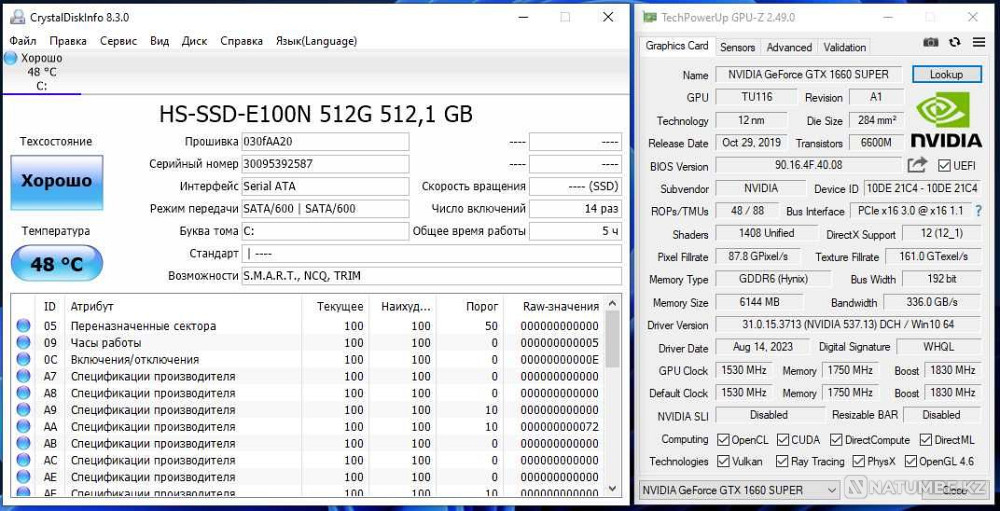Open the Сервис menu
Viewport: 1000px width, 511px height.
pos(118,41)
